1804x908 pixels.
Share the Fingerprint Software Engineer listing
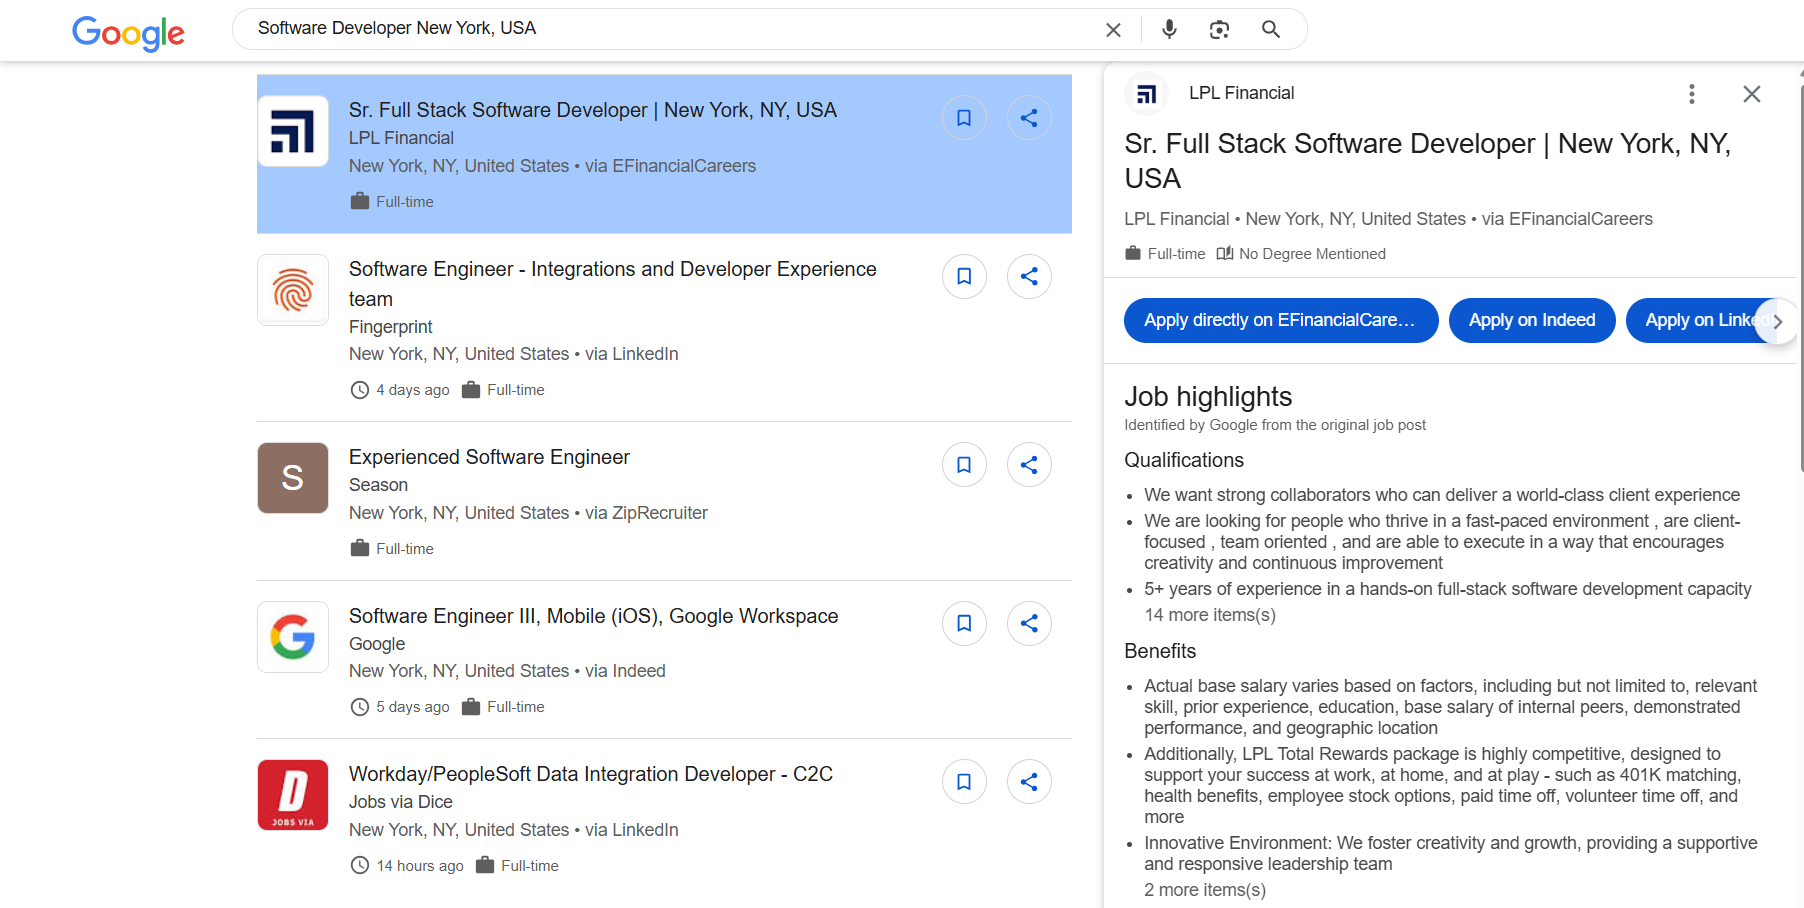pyautogui.click(x=1029, y=276)
